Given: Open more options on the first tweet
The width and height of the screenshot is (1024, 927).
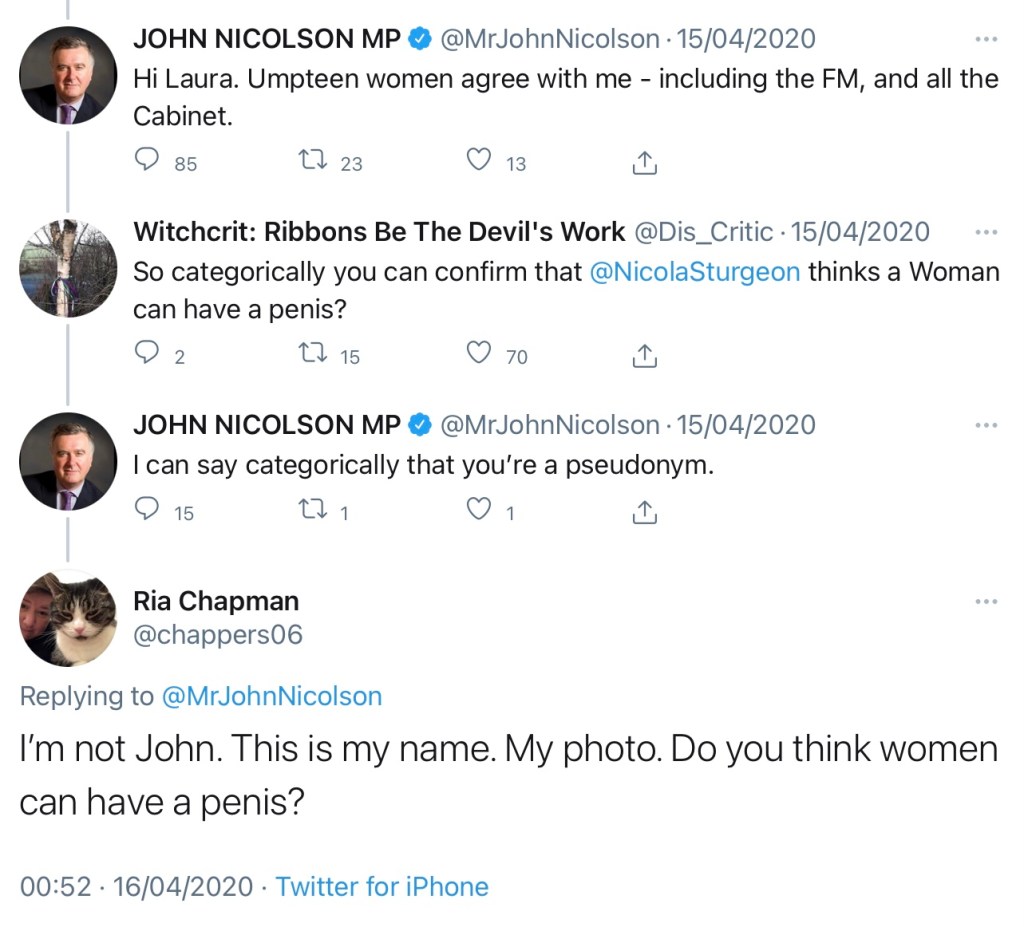Looking at the screenshot, I should pyautogui.click(x=986, y=40).
